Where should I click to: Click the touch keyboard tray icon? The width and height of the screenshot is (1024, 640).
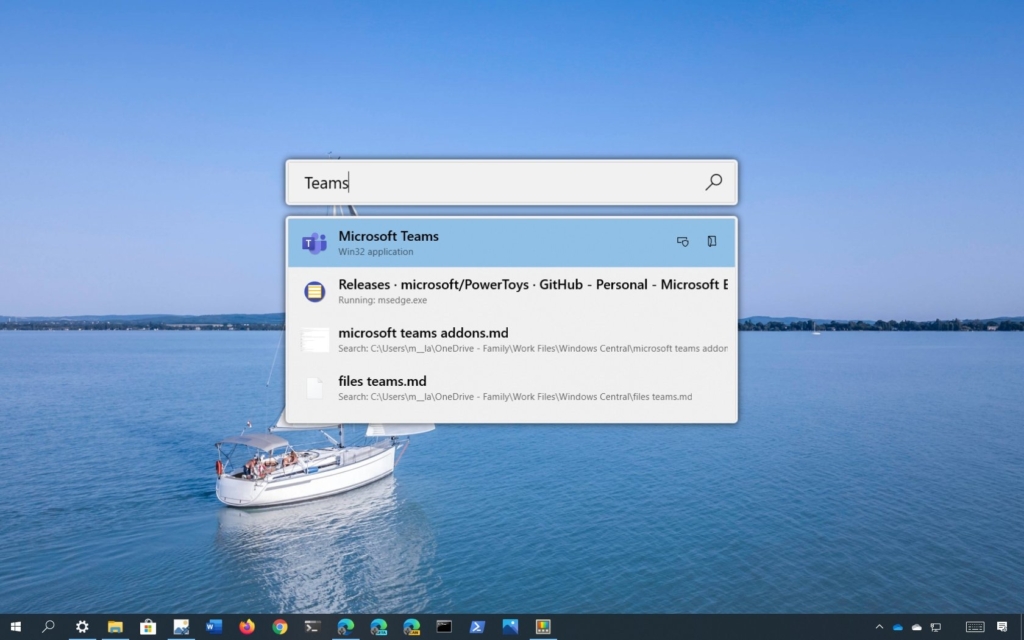pyautogui.click(x=974, y=627)
